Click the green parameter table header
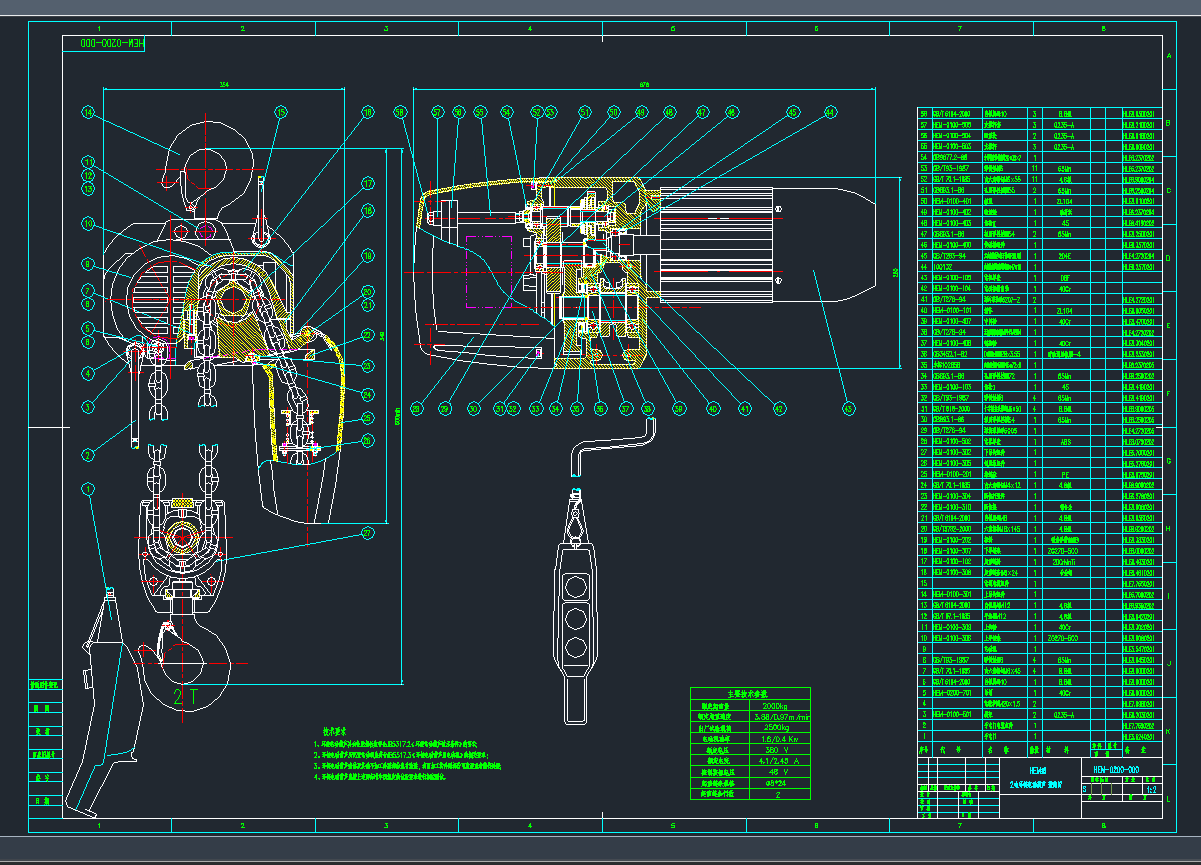 [746, 692]
